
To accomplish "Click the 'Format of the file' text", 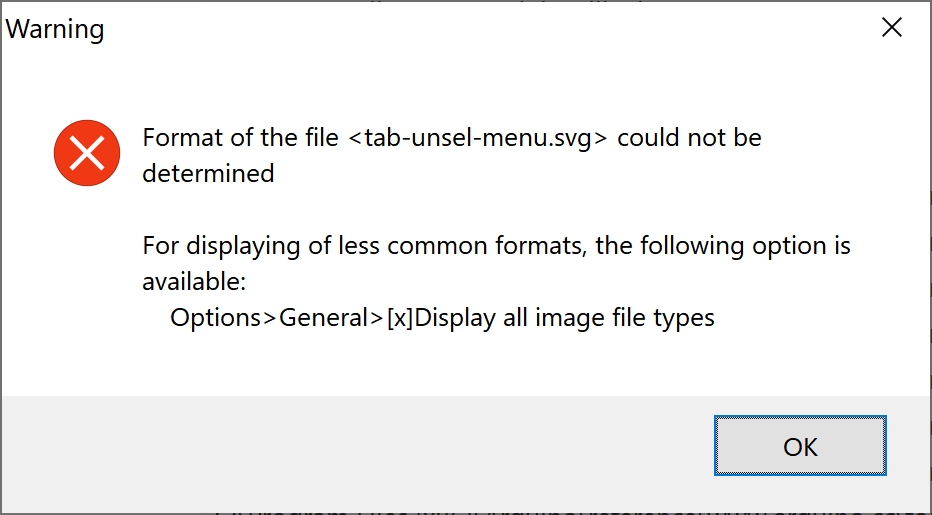I will point(240,137).
